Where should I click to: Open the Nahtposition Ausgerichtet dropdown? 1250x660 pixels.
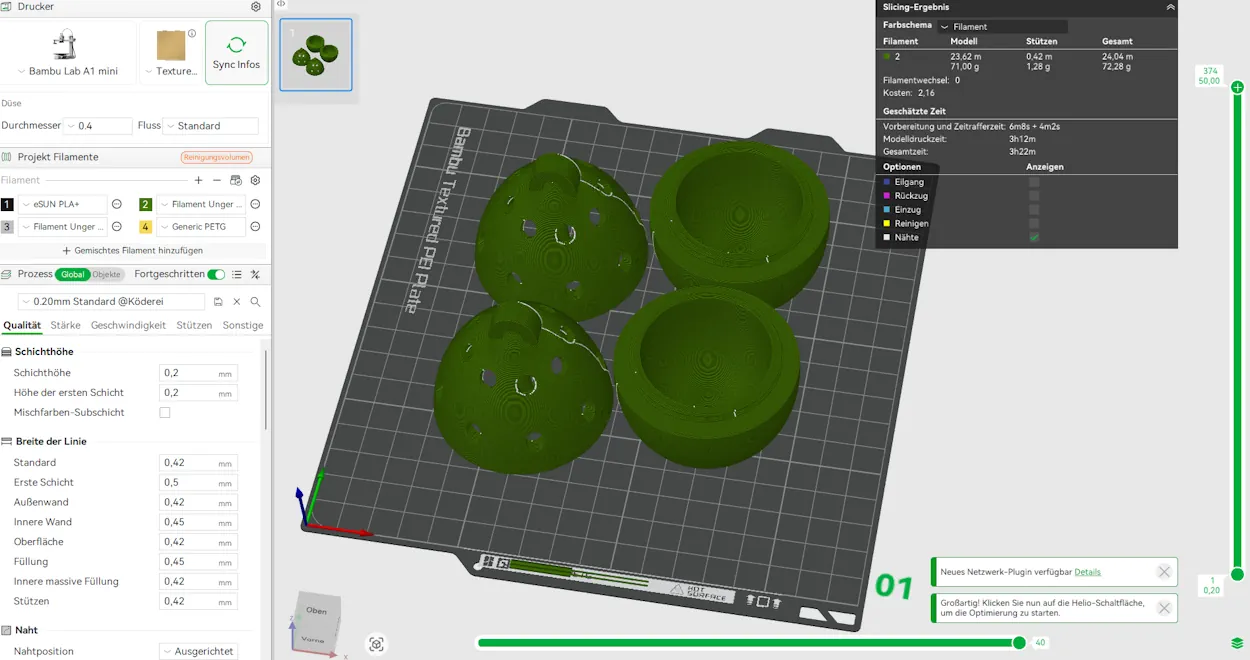tap(199, 651)
